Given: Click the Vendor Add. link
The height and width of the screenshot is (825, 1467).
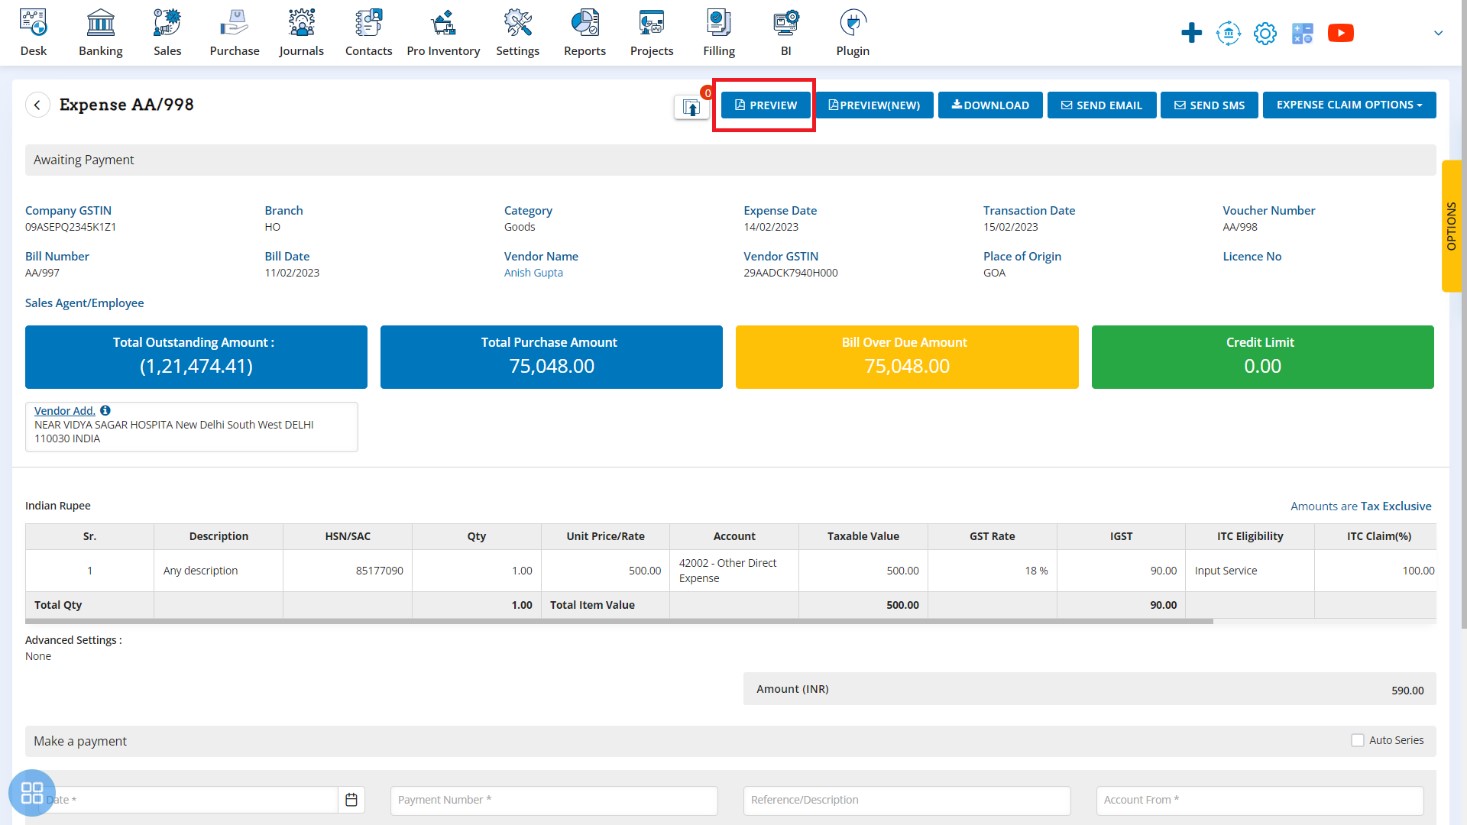Looking at the screenshot, I should pos(64,411).
